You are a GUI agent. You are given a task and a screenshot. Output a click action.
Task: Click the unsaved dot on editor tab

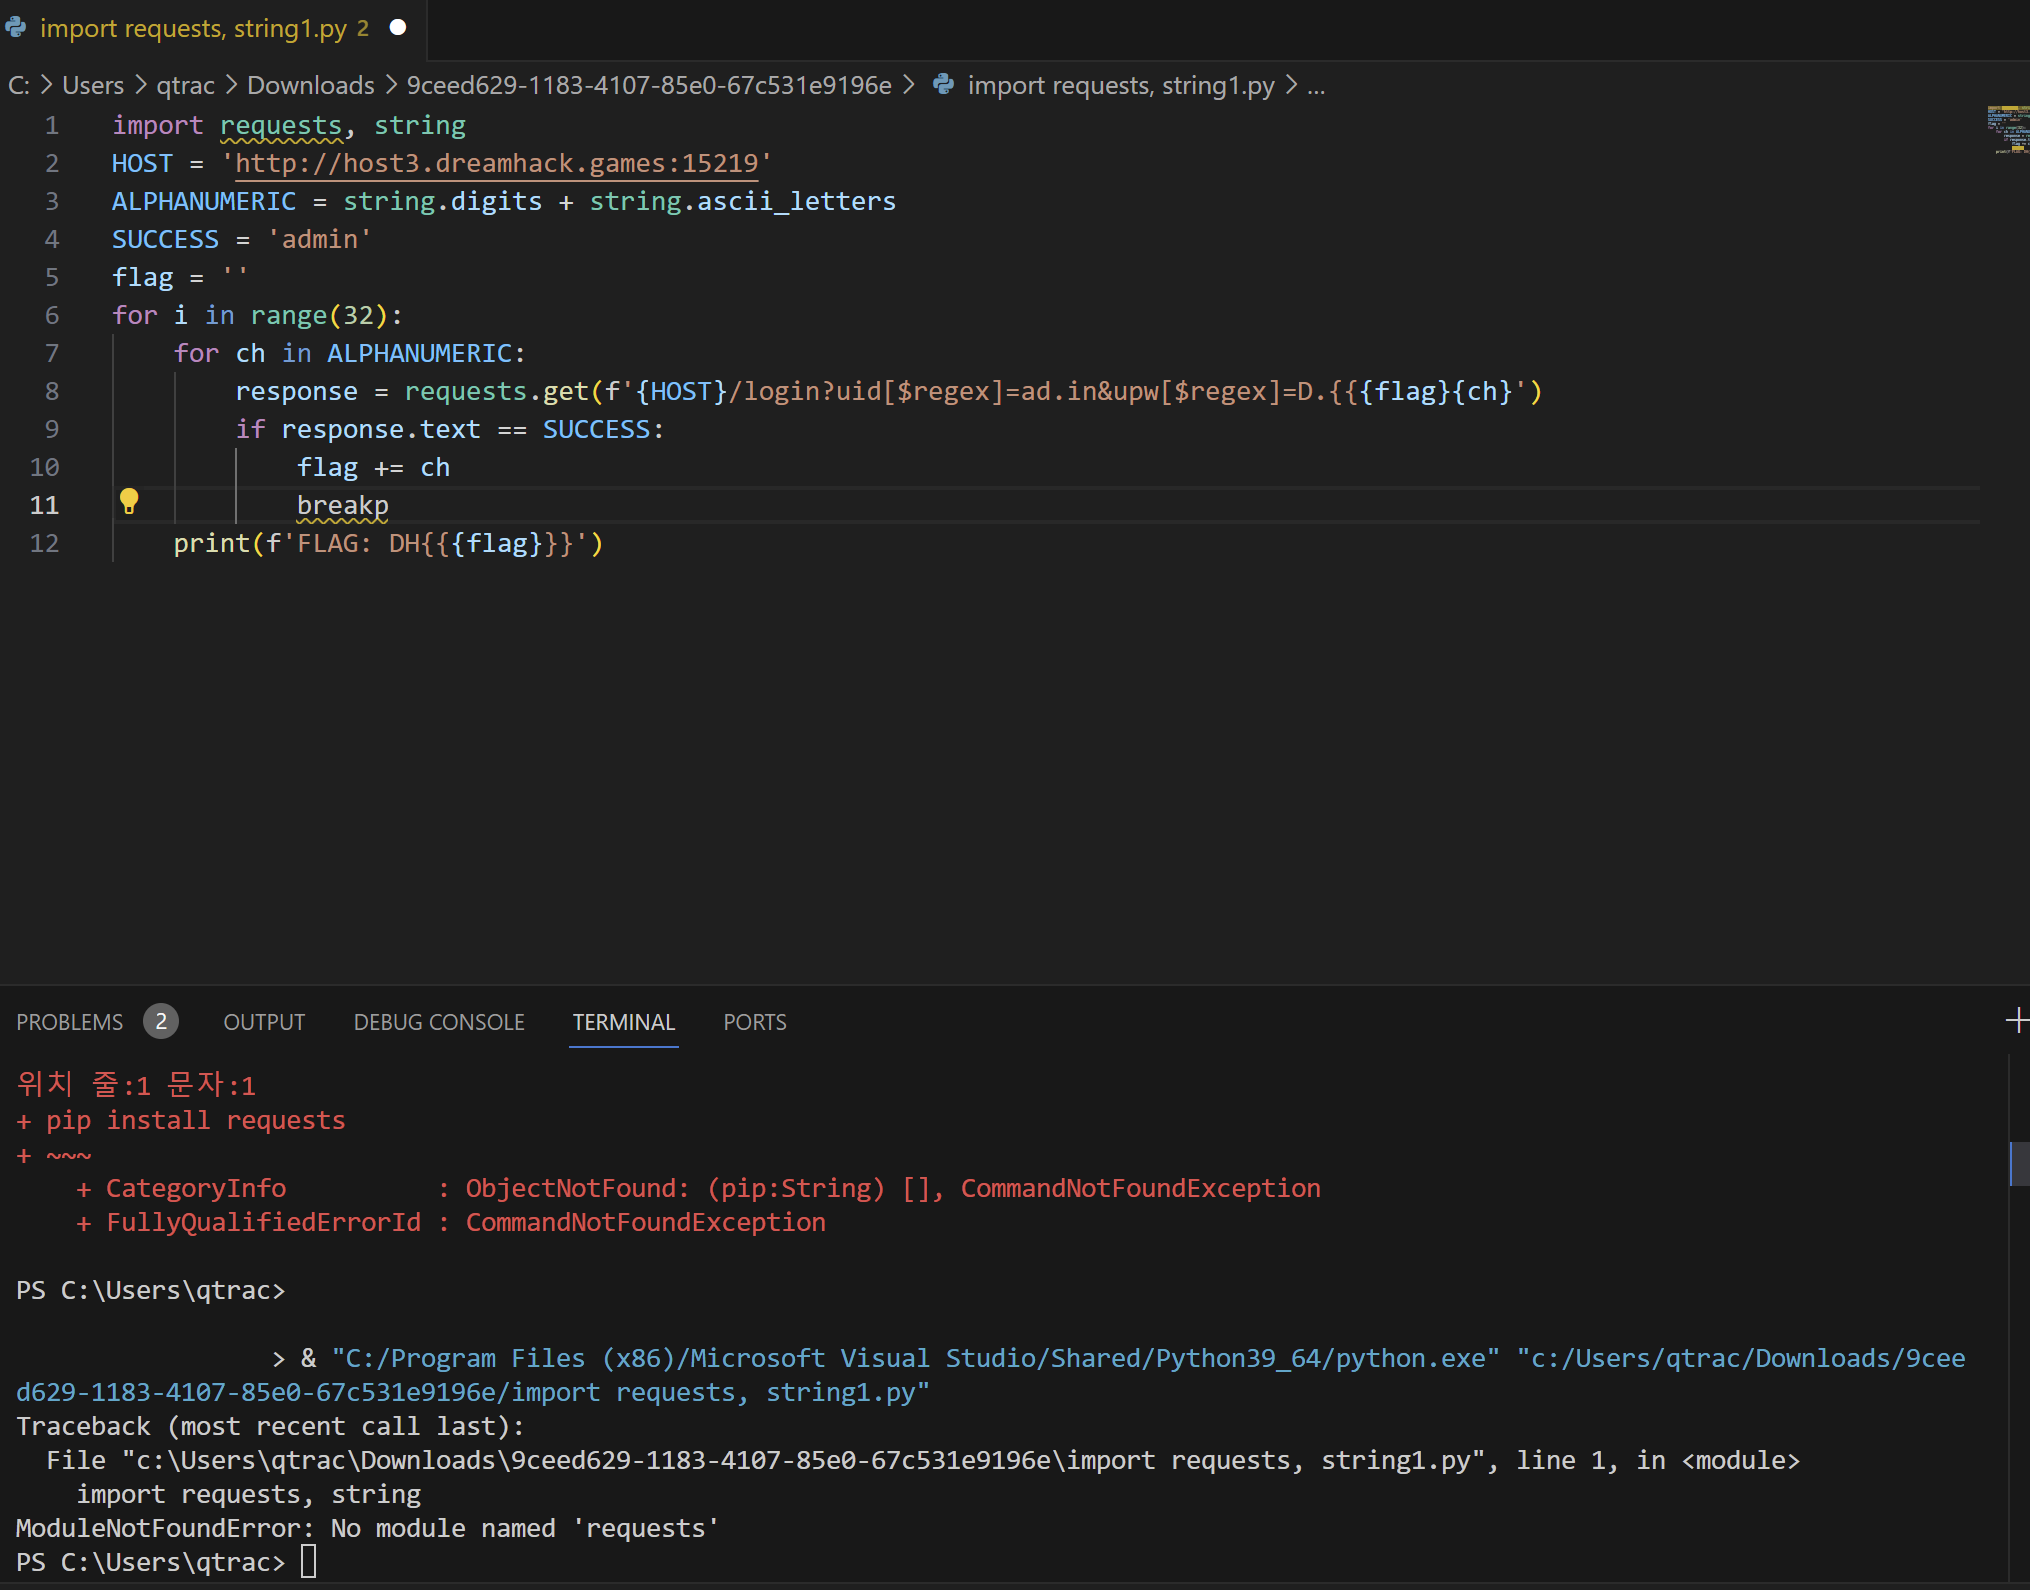[x=398, y=28]
